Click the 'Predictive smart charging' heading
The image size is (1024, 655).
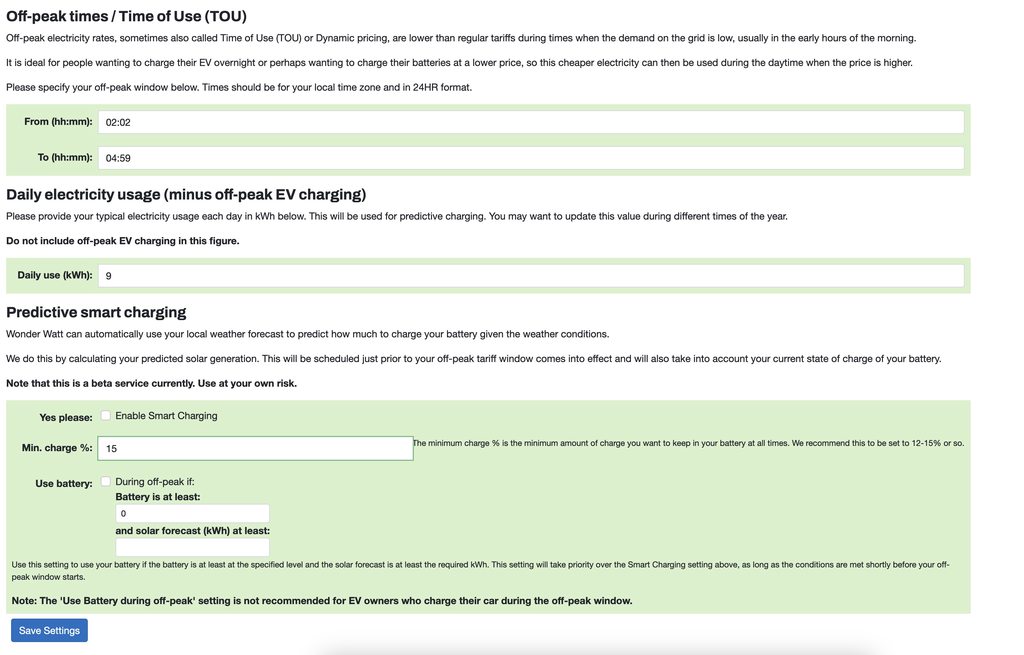[96, 312]
